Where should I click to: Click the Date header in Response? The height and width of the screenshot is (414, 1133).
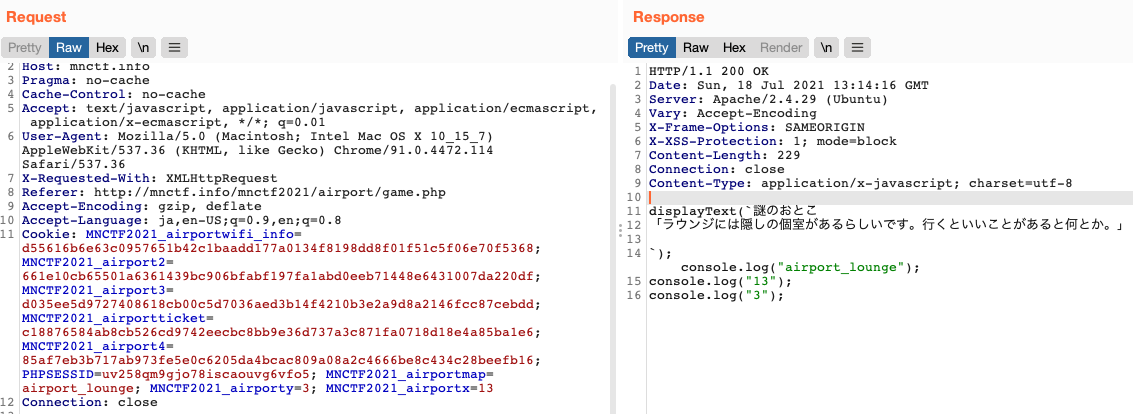pos(788,85)
